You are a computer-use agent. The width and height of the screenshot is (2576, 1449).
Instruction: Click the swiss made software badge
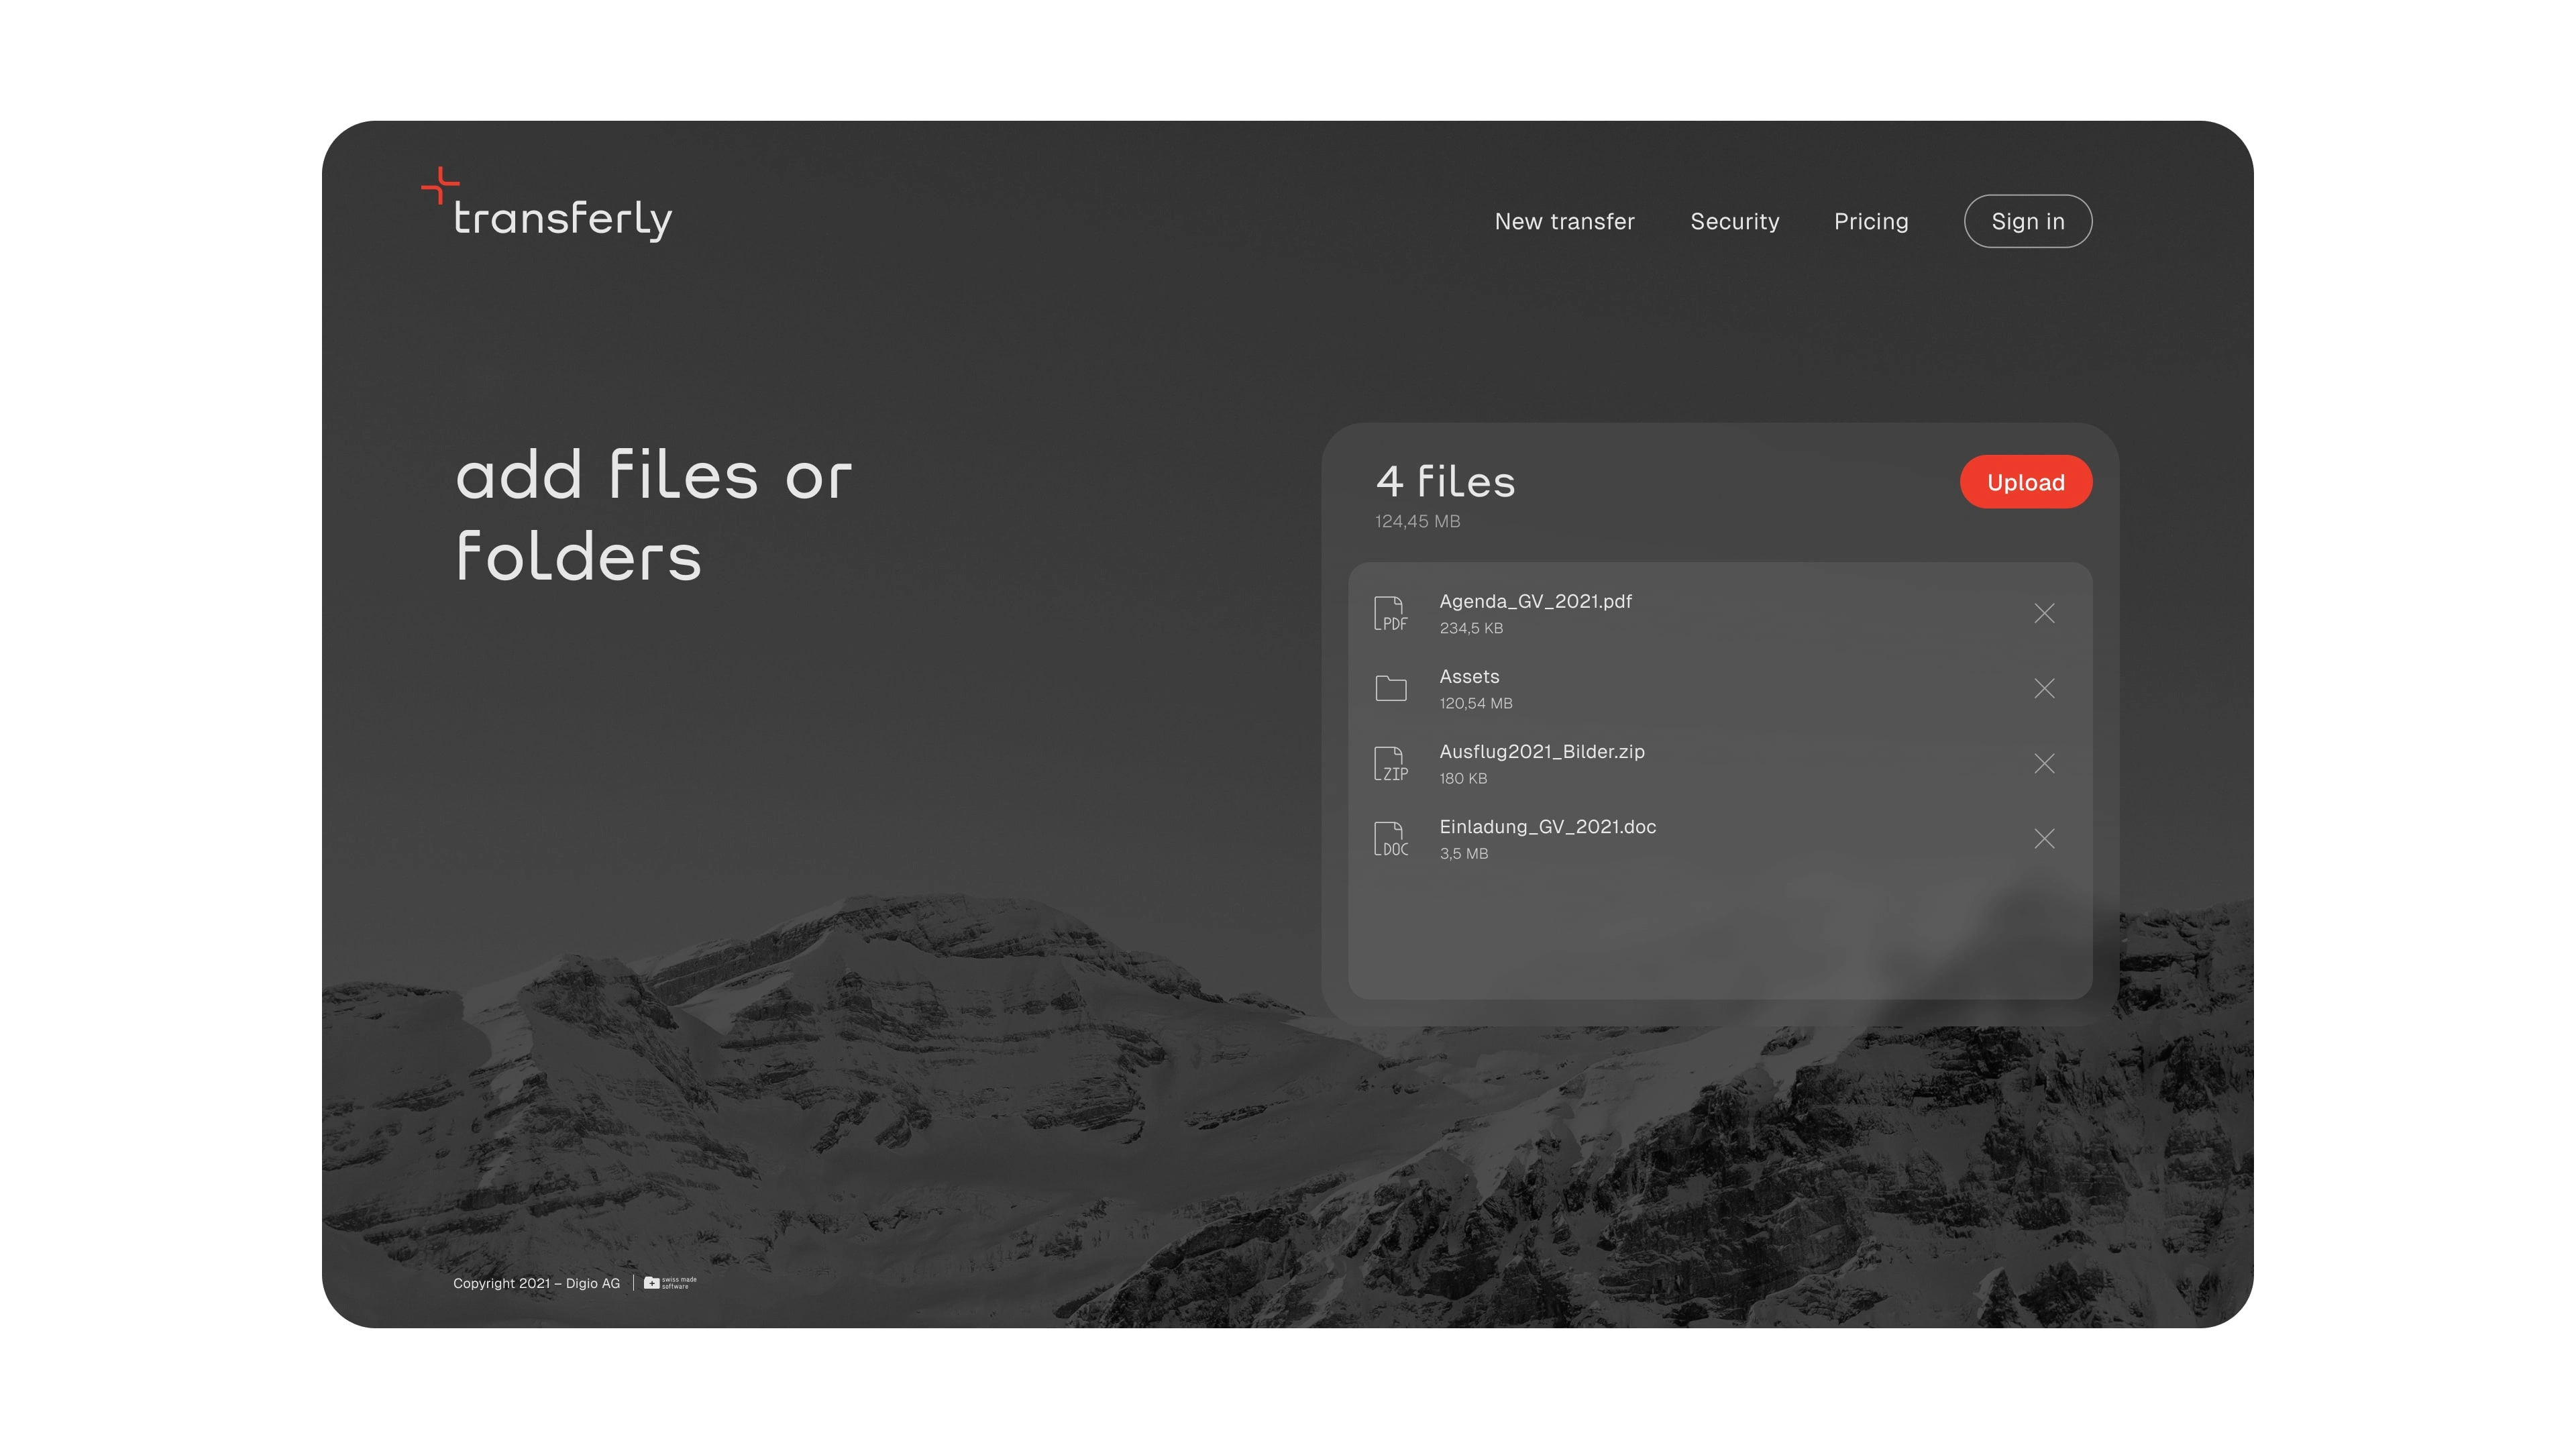pyautogui.click(x=670, y=1282)
